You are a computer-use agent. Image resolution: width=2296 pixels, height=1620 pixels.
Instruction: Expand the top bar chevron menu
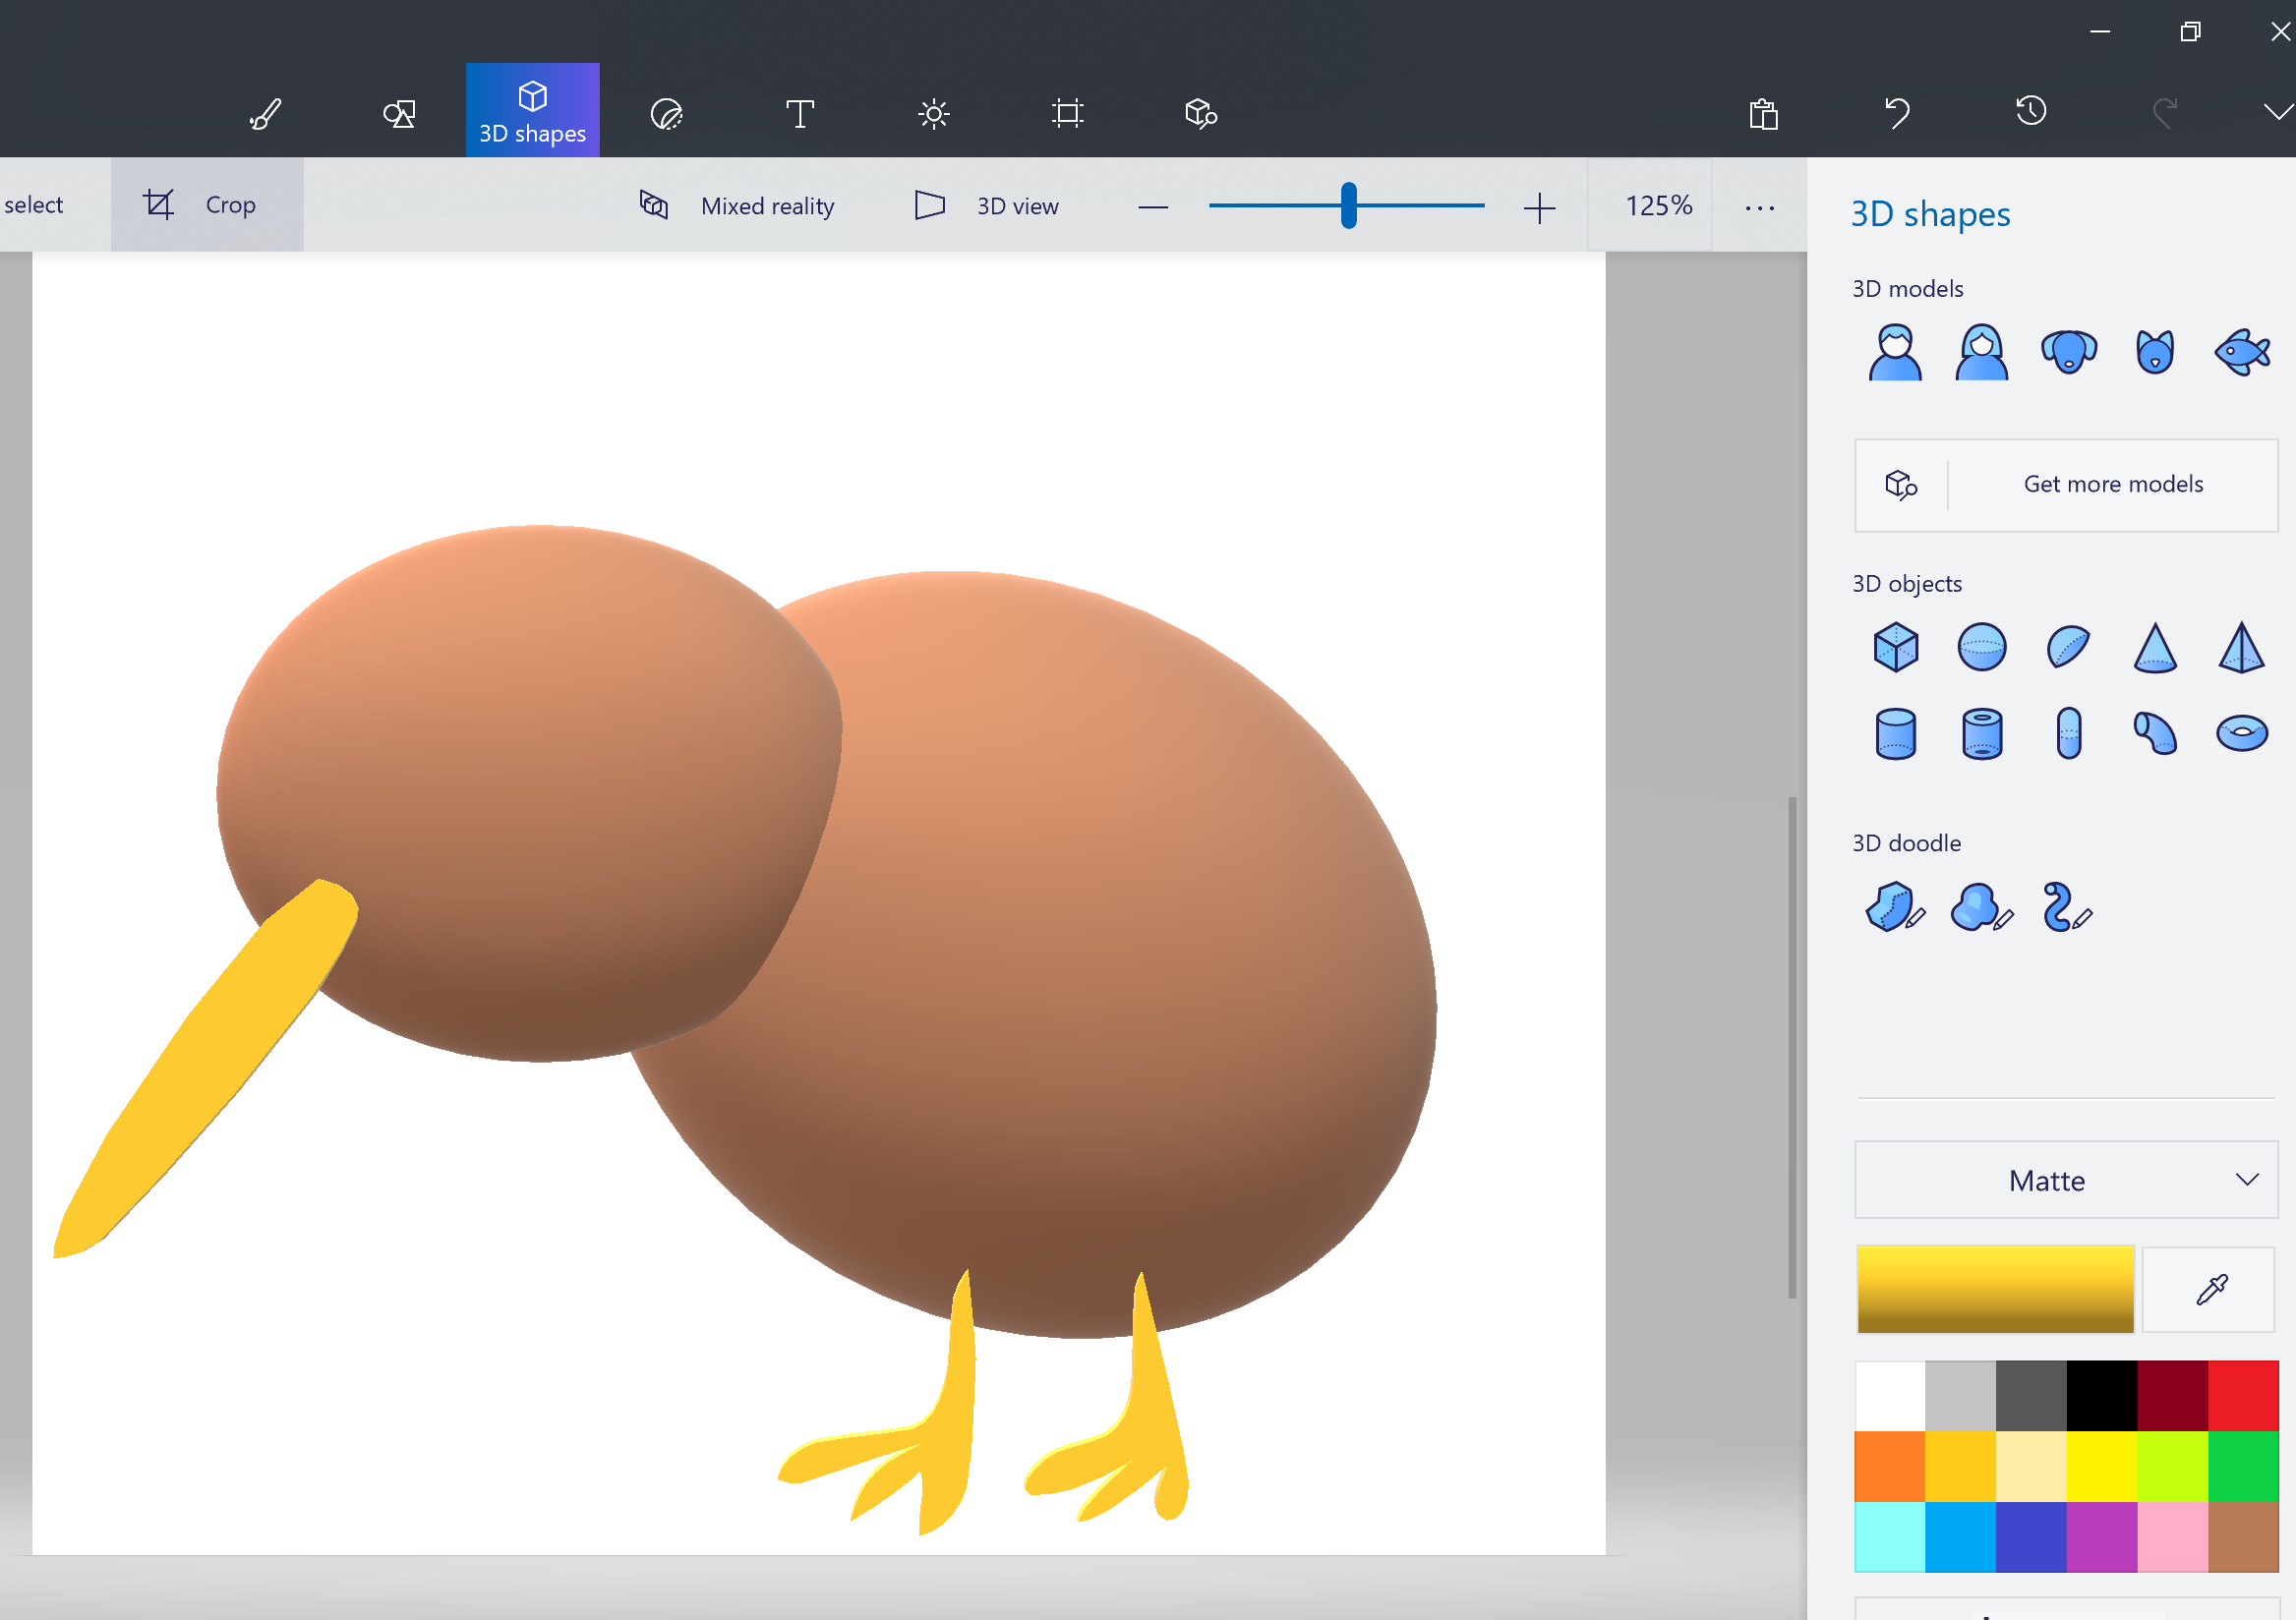(2277, 112)
